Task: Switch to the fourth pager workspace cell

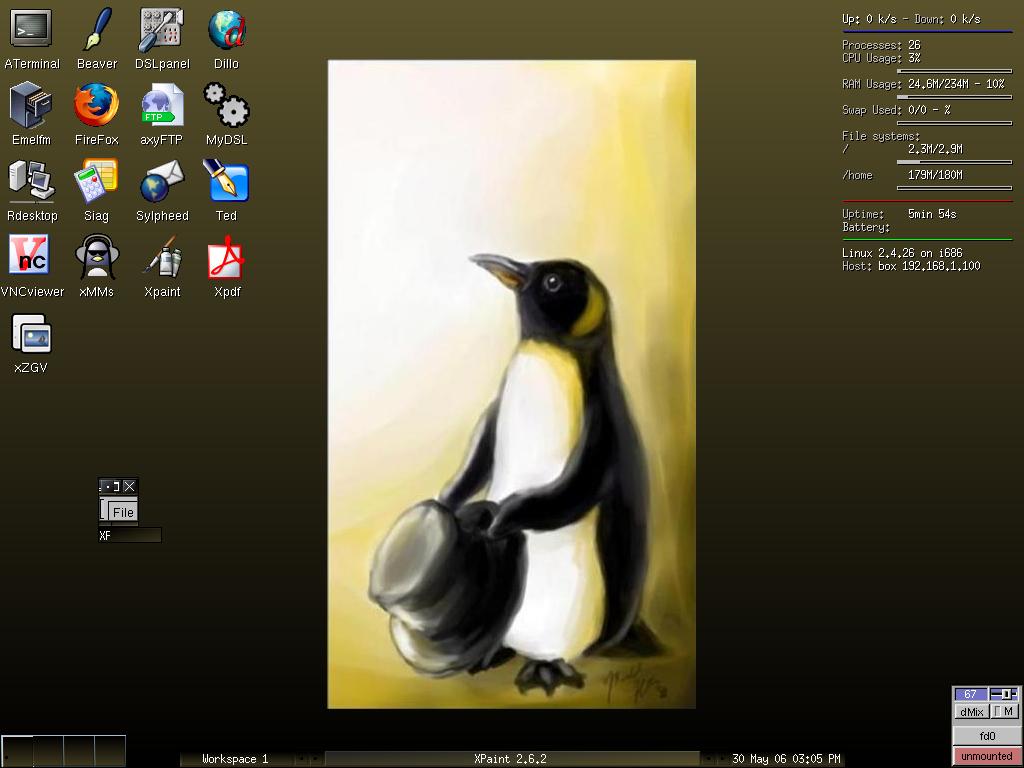Action: click(110, 750)
